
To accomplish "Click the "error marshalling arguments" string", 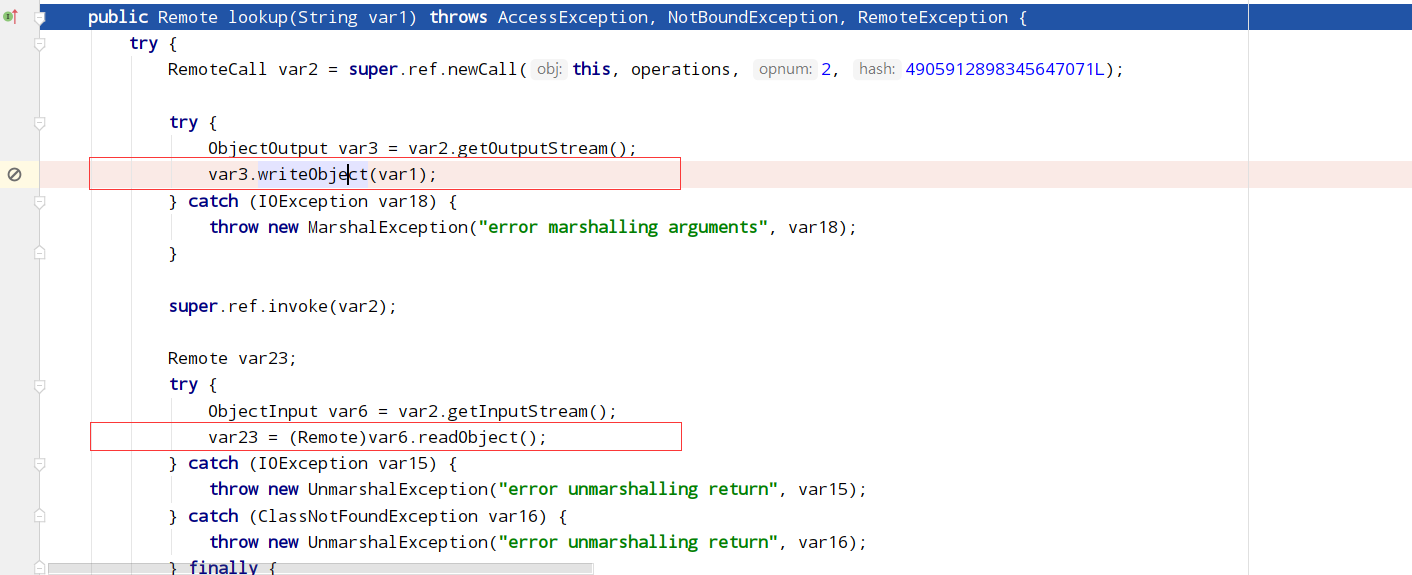I will coord(624,227).
